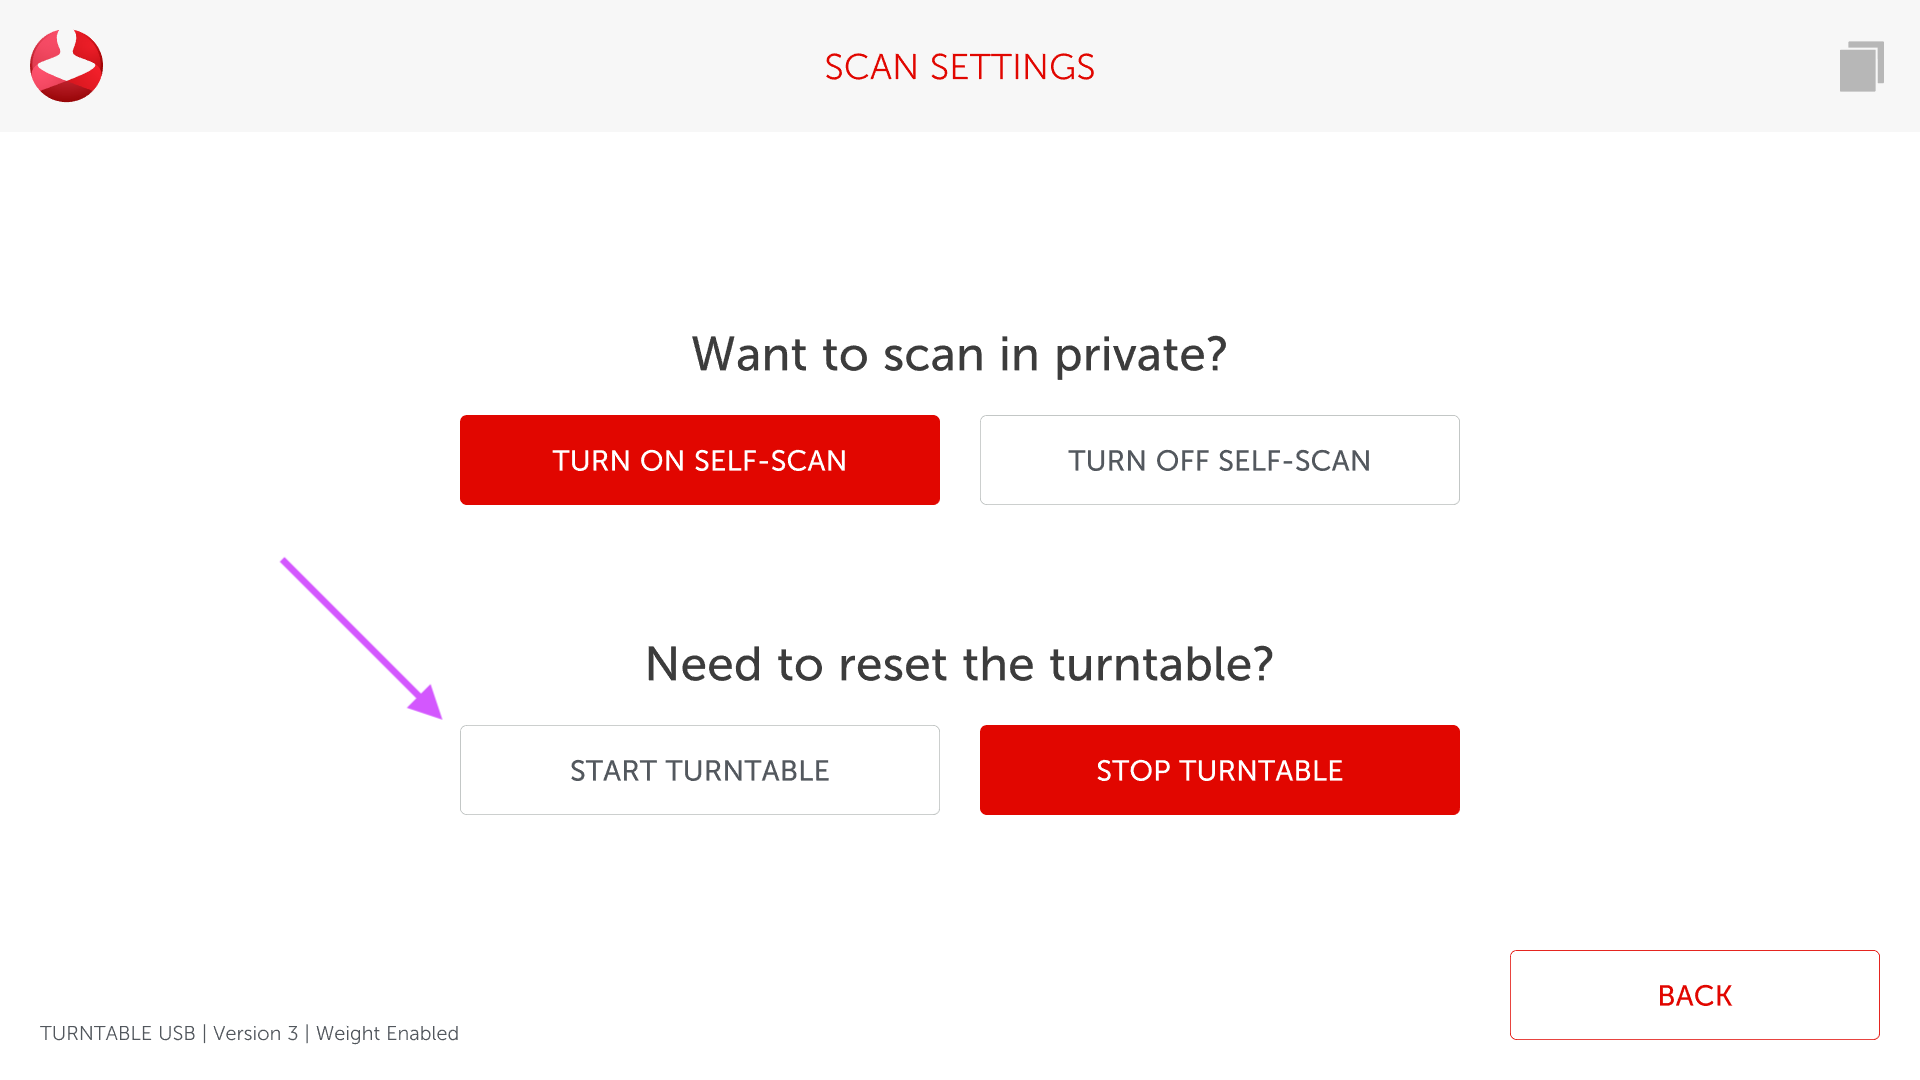Click the 'TURNTABLE USB' status text
The height and width of the screenshot is (1080, 1920).
[117, 1033]
